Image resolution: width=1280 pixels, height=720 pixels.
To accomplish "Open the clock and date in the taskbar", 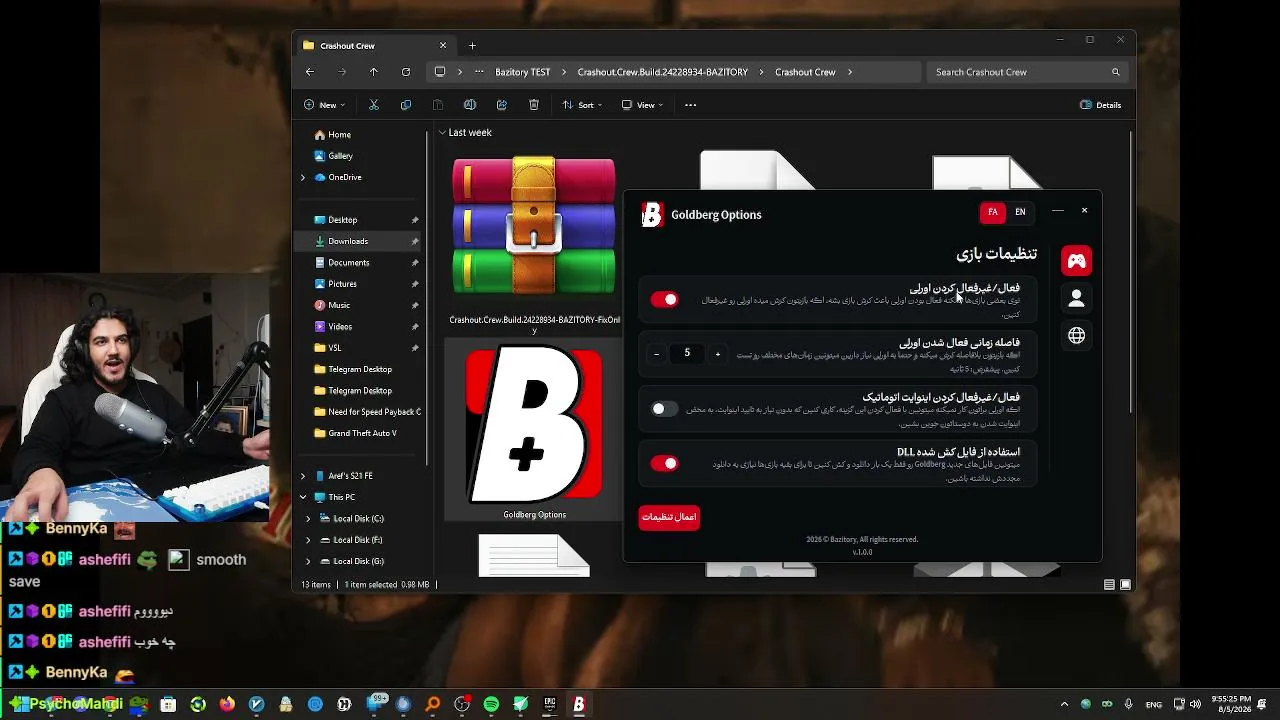I will [x=1231, y=704].
